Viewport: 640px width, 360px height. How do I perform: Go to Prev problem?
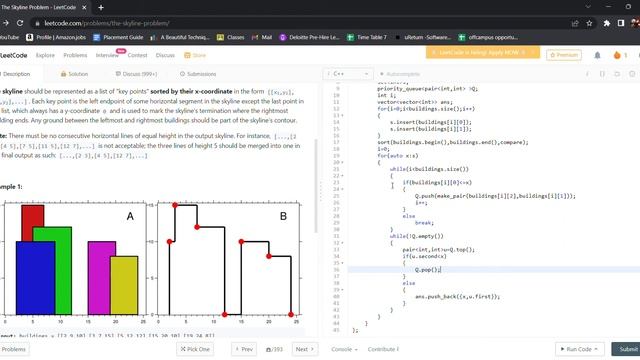click(244, 349)
